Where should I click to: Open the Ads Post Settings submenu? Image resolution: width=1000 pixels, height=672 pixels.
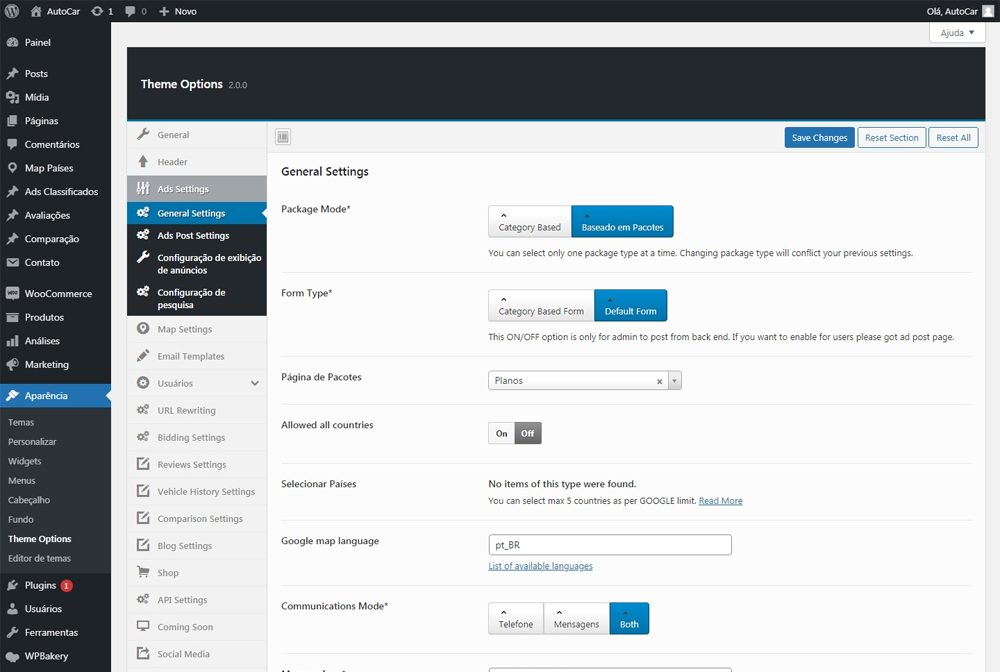[x=193, y=236]
